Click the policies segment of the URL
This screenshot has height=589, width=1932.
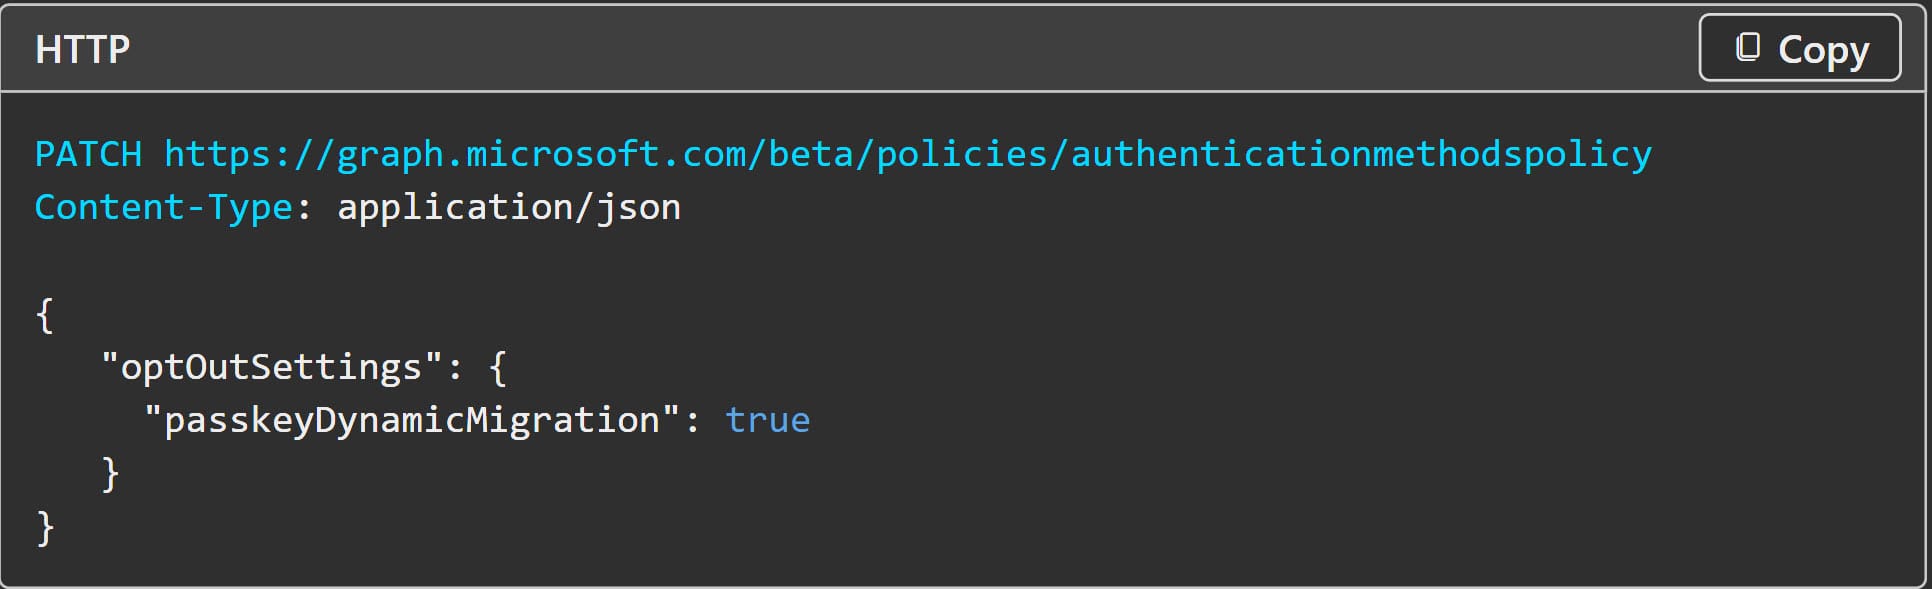962,154
